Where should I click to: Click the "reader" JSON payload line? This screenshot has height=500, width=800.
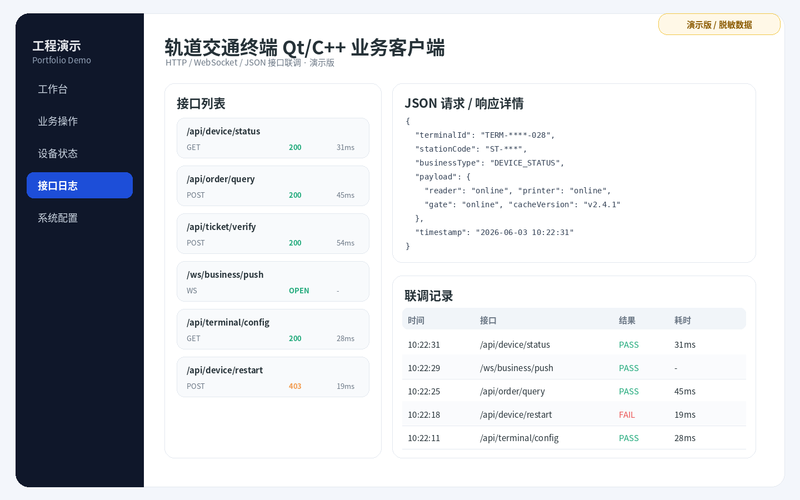pos(517,191)
